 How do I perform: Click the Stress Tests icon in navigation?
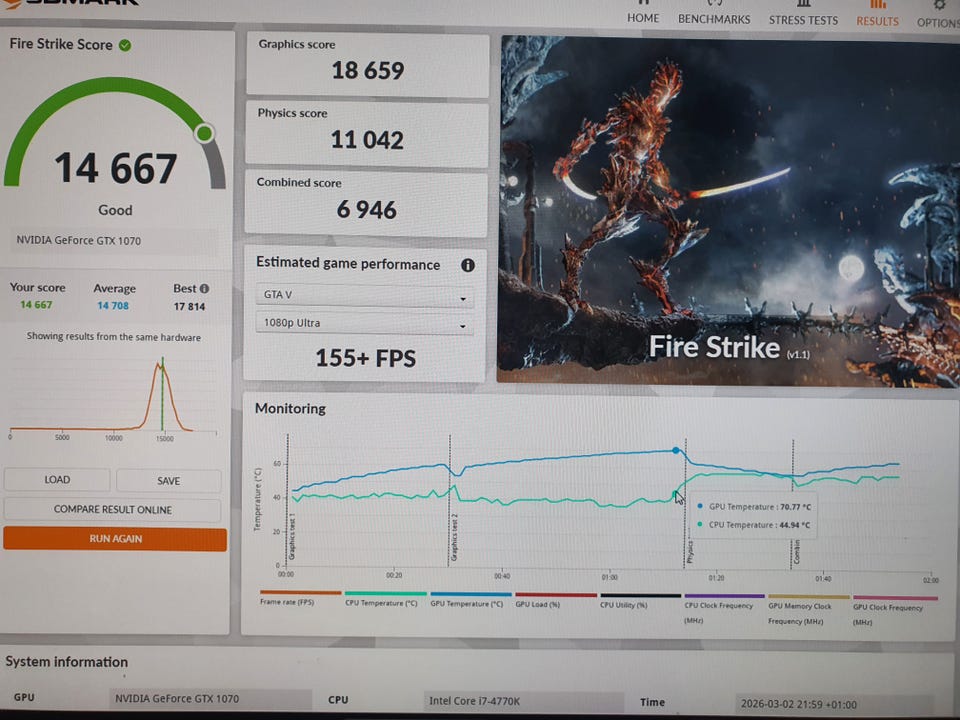(803, 4)
